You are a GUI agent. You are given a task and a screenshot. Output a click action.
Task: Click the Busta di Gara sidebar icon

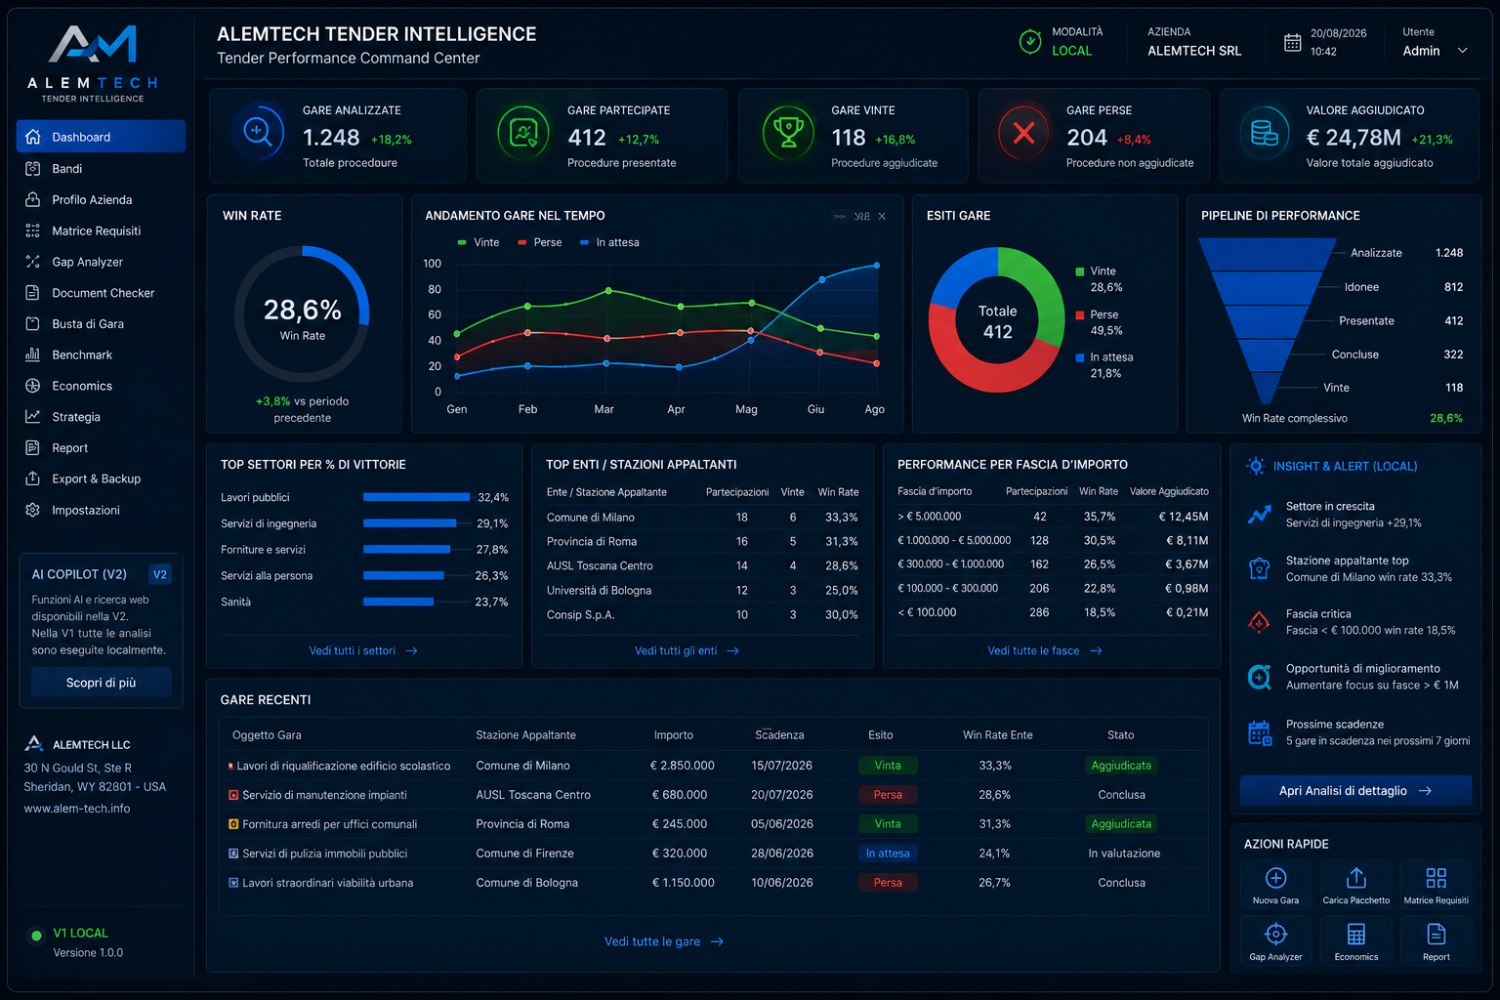pyautogui.click(x=33, y=323)
